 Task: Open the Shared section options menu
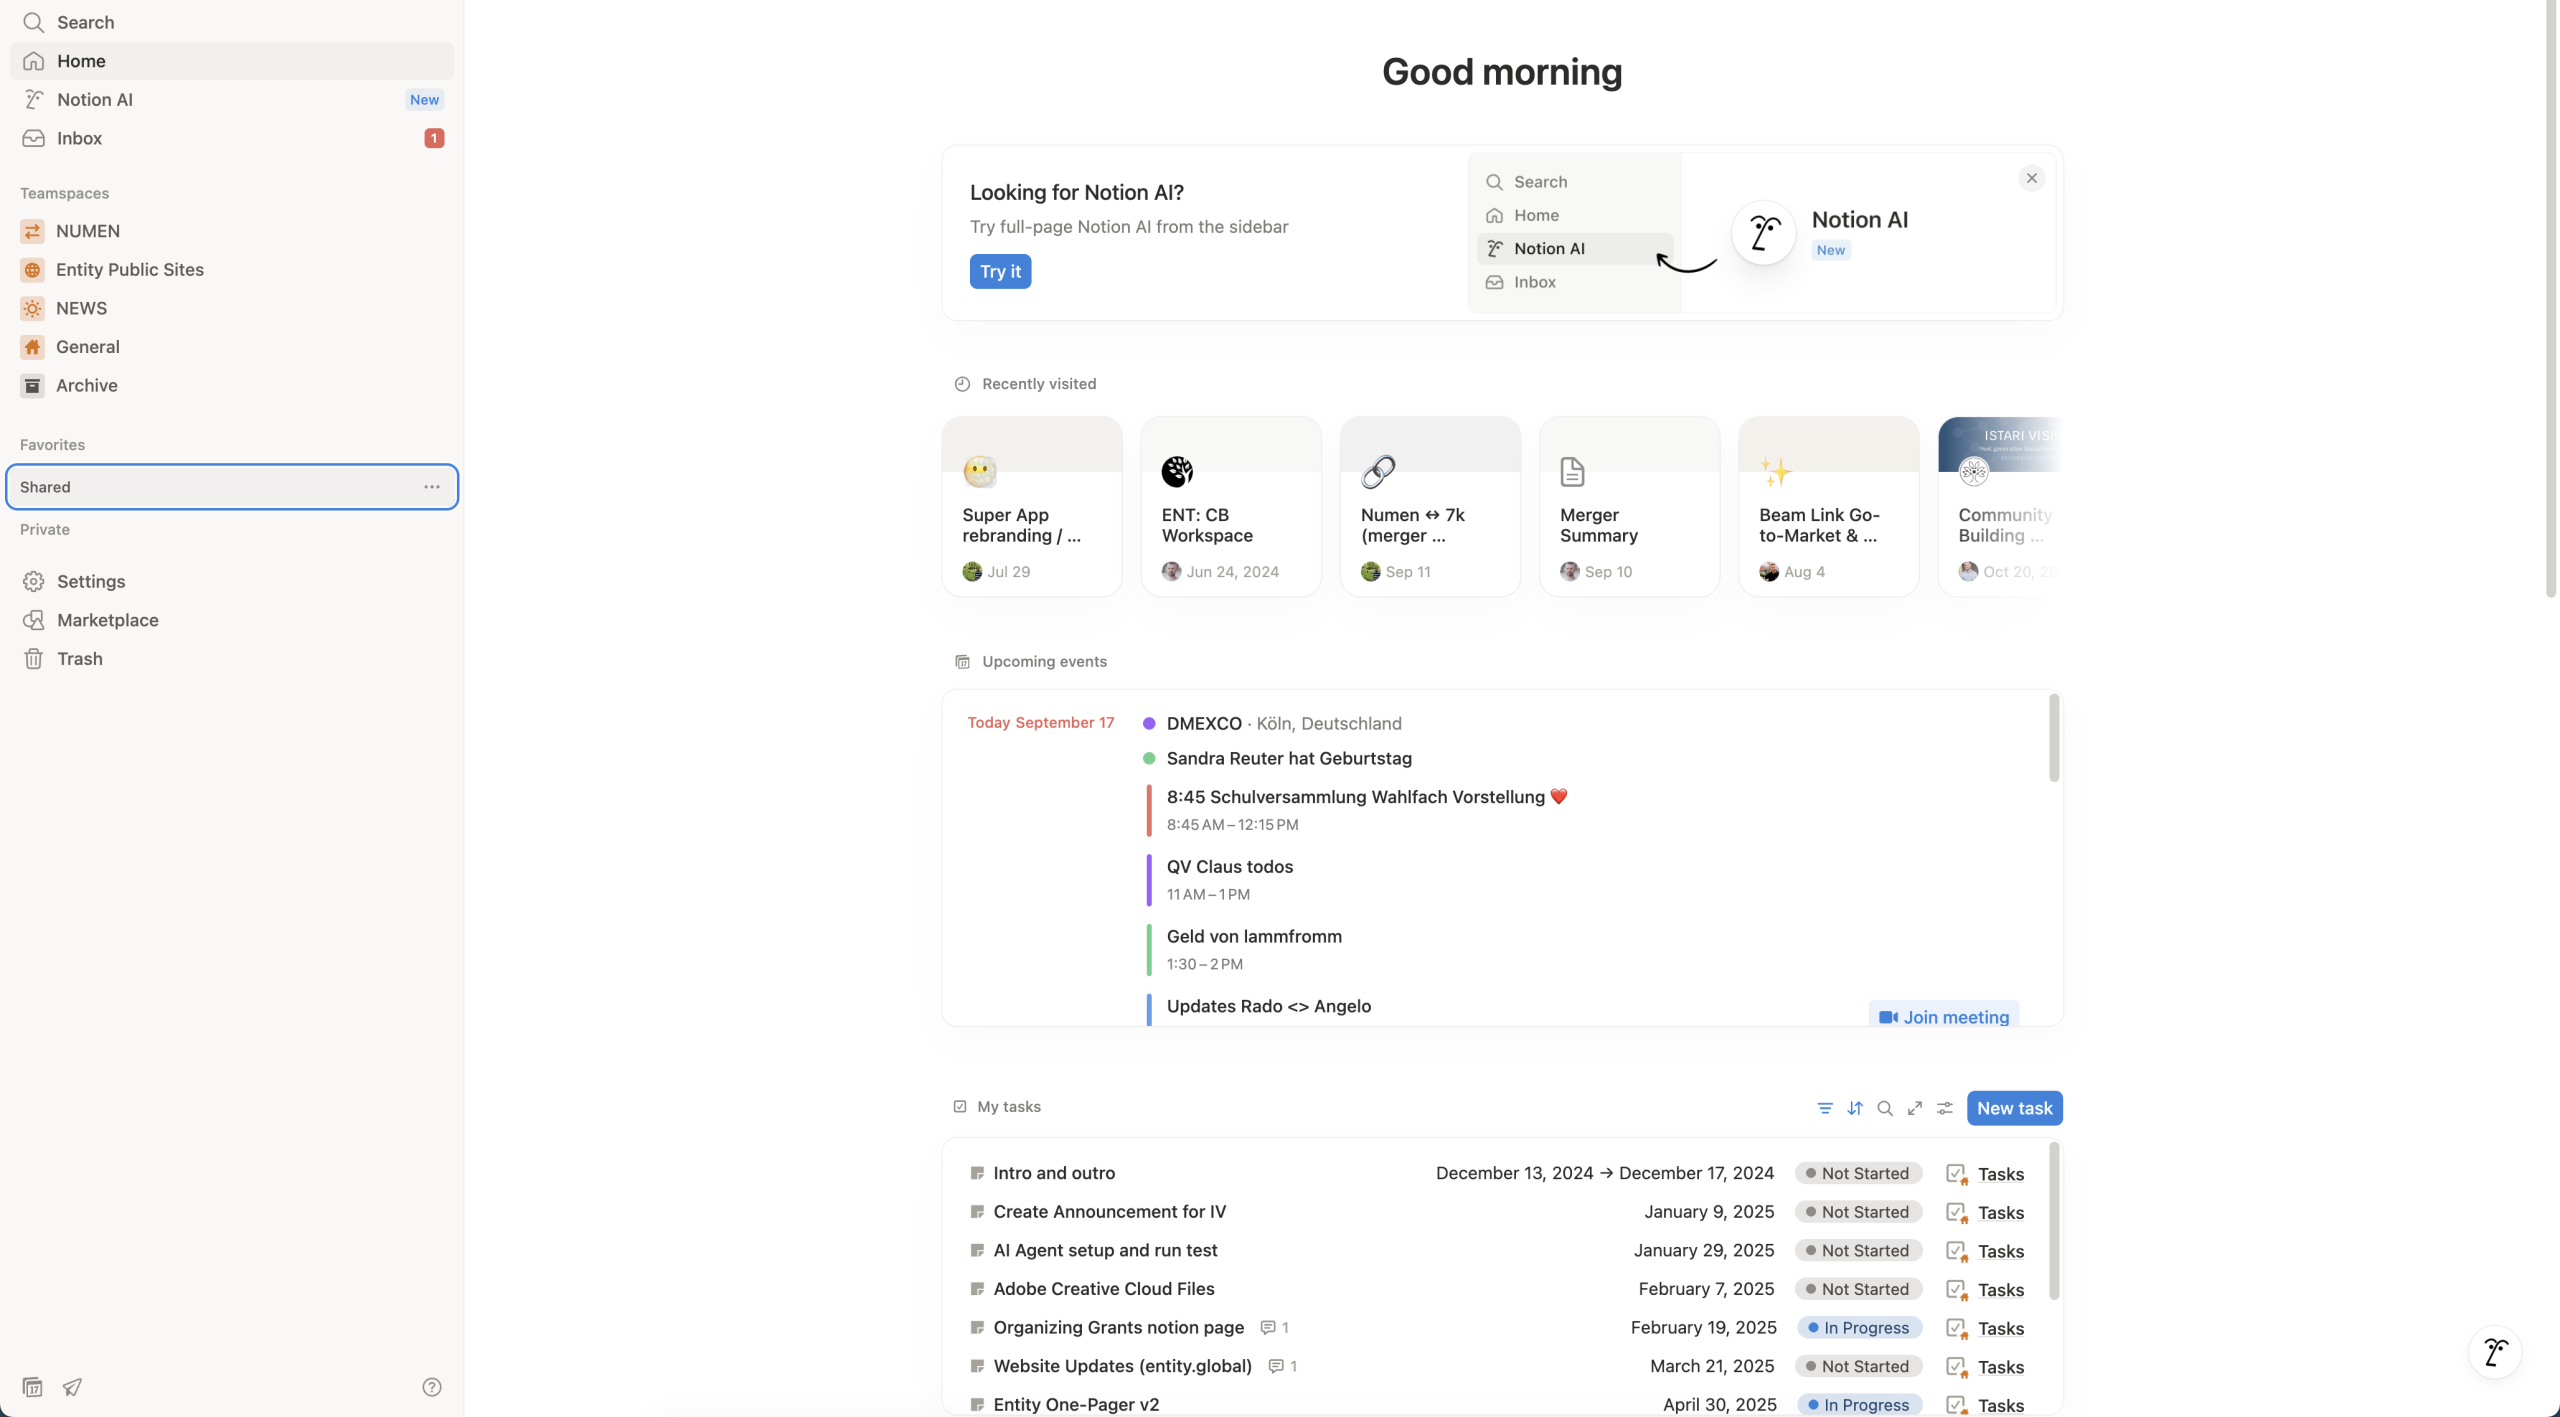pyautogui.click(x=432, y=487)
